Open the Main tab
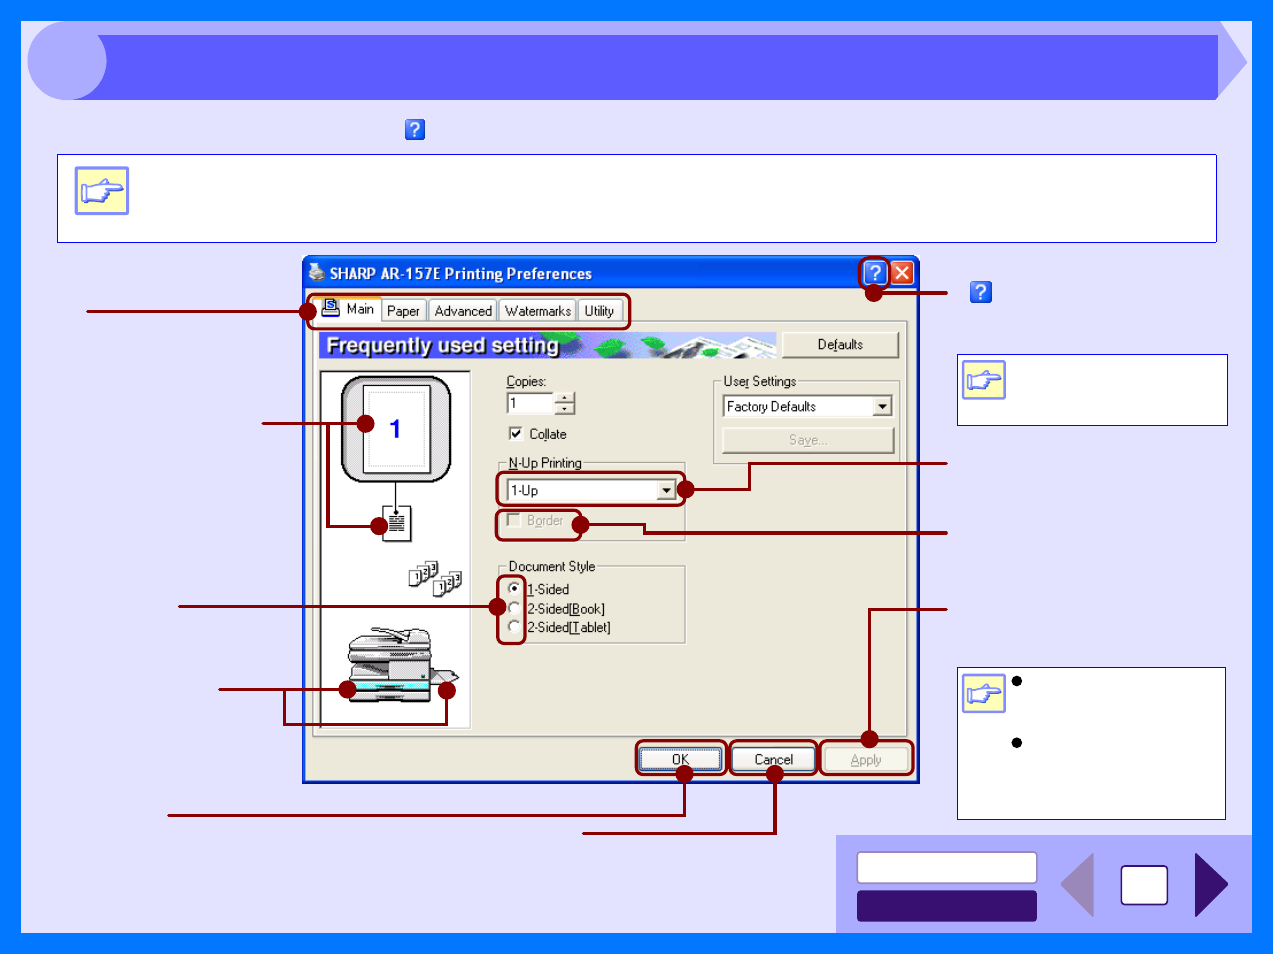 349,310
